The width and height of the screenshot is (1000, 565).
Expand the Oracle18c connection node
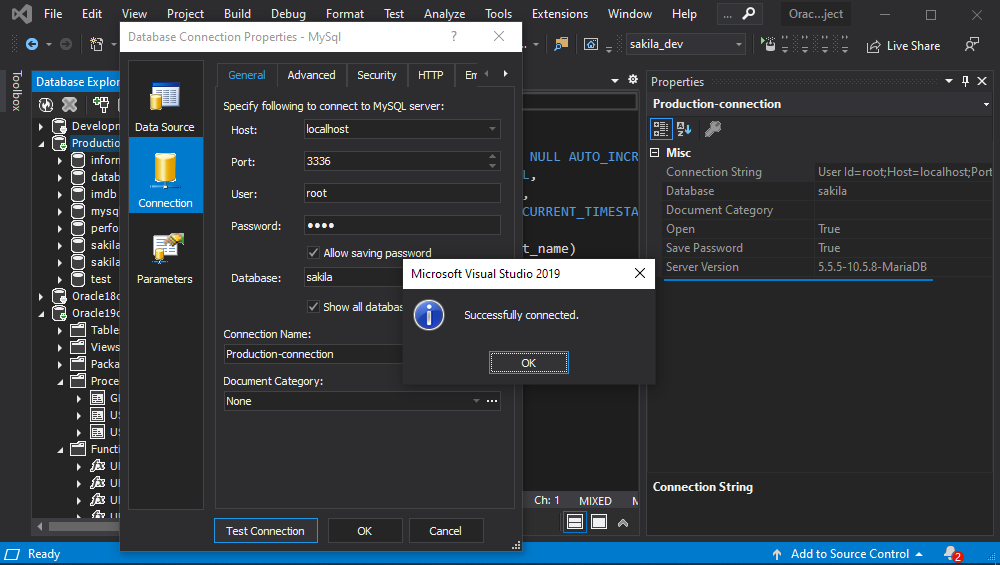coord(41,296)
